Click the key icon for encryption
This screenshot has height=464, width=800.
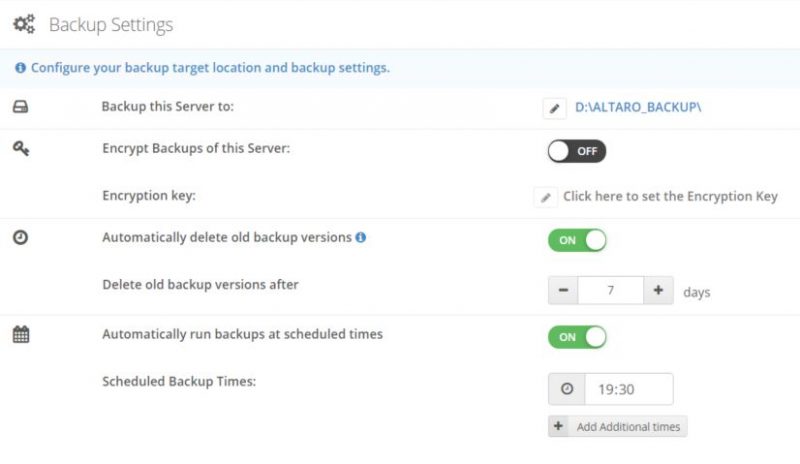[x=20, y=149]
